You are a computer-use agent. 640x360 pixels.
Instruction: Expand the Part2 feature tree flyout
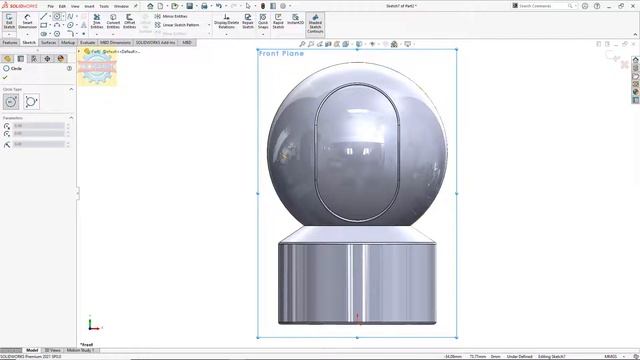[79, 51]
